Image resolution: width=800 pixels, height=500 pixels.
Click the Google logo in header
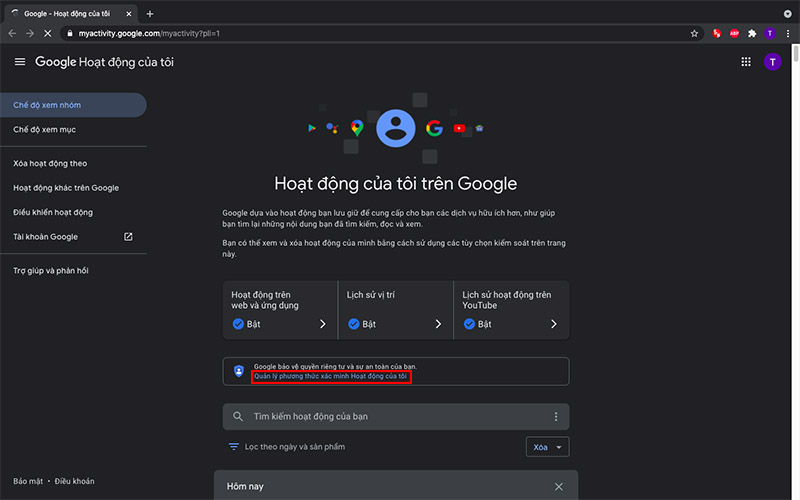click(56, 62)
